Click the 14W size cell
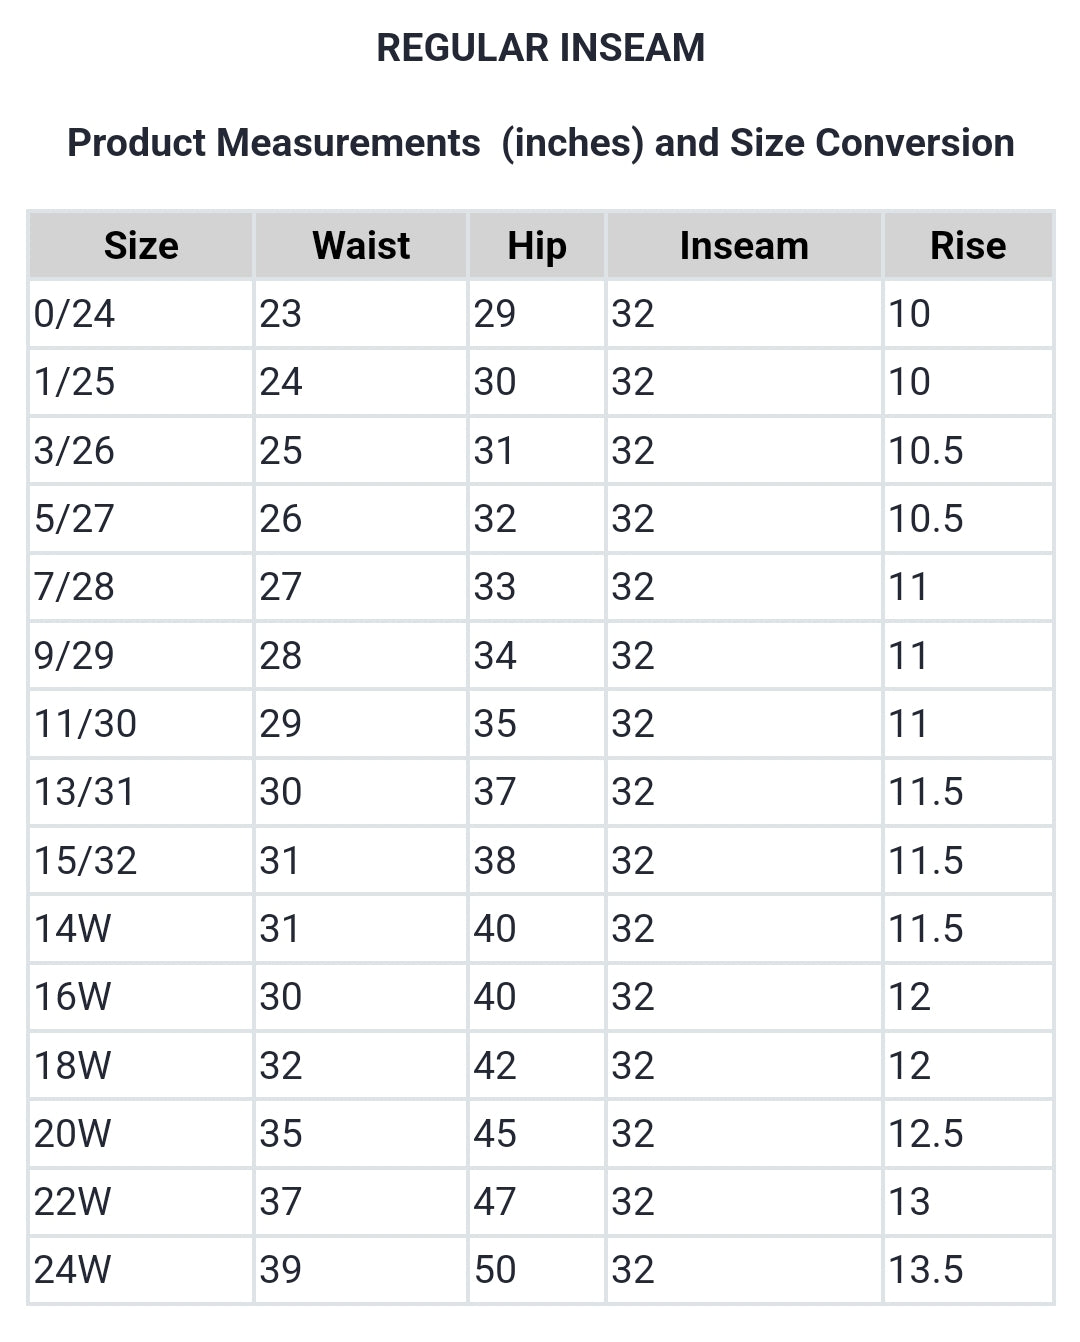Image resolution: width=1080 pixels, height=1342 pixels. coord(73,929)
